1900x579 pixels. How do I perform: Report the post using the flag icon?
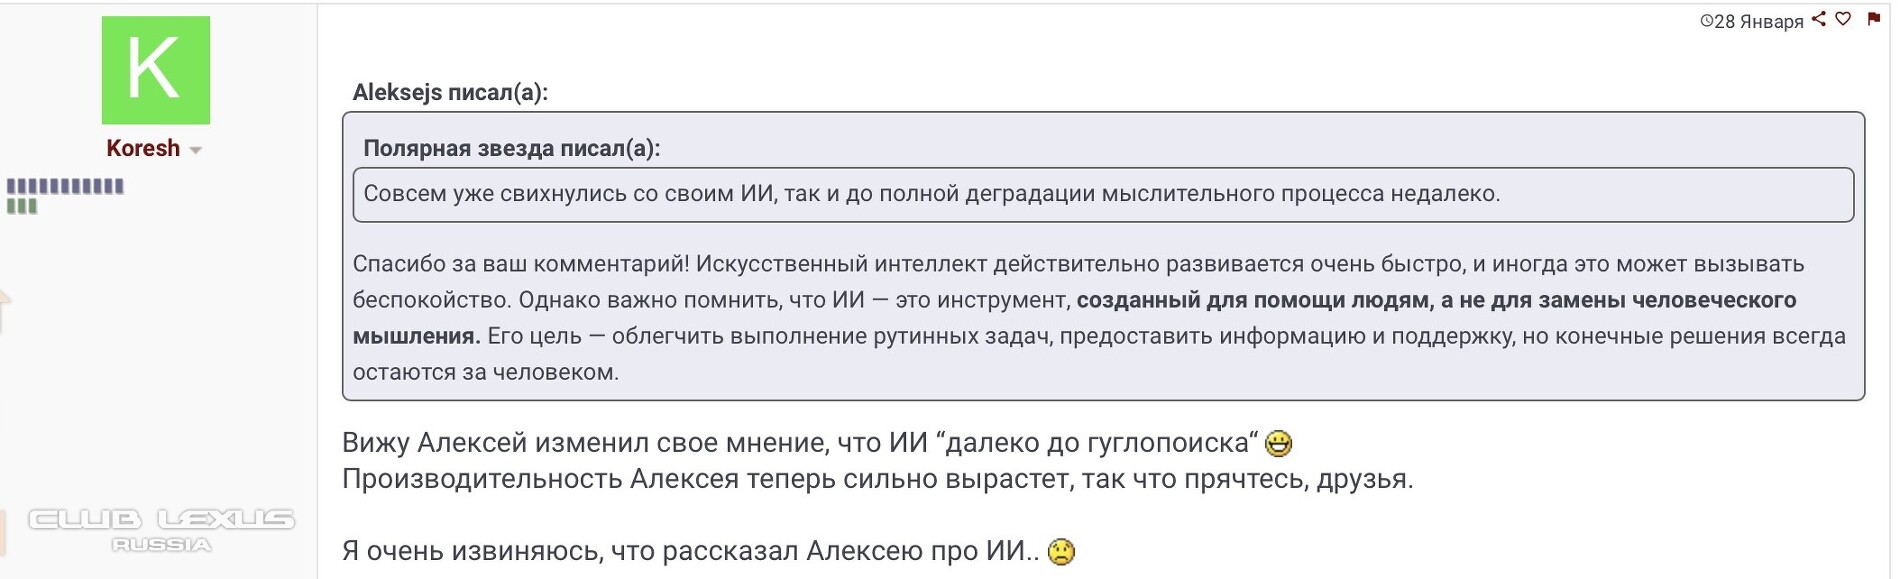pos(1874,19)
